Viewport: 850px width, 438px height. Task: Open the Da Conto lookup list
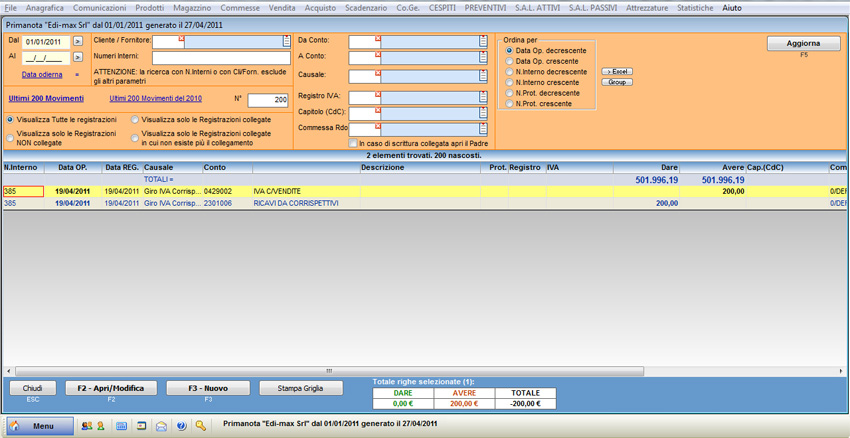483,42
